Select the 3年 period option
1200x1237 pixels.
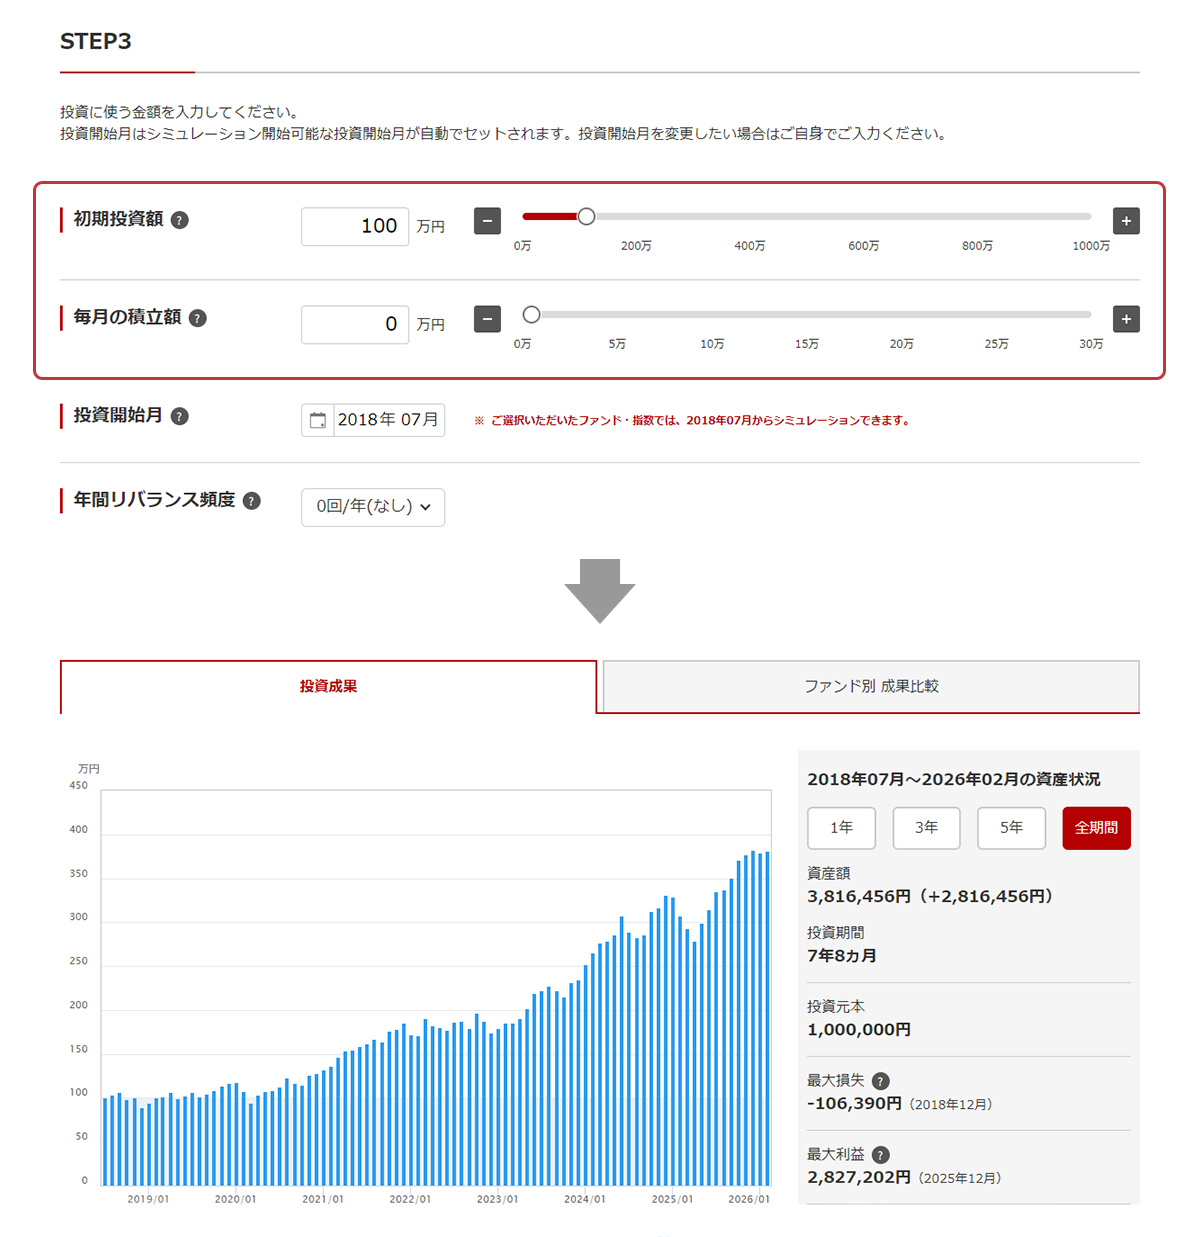pyautogui.click(x=926, y=828)
